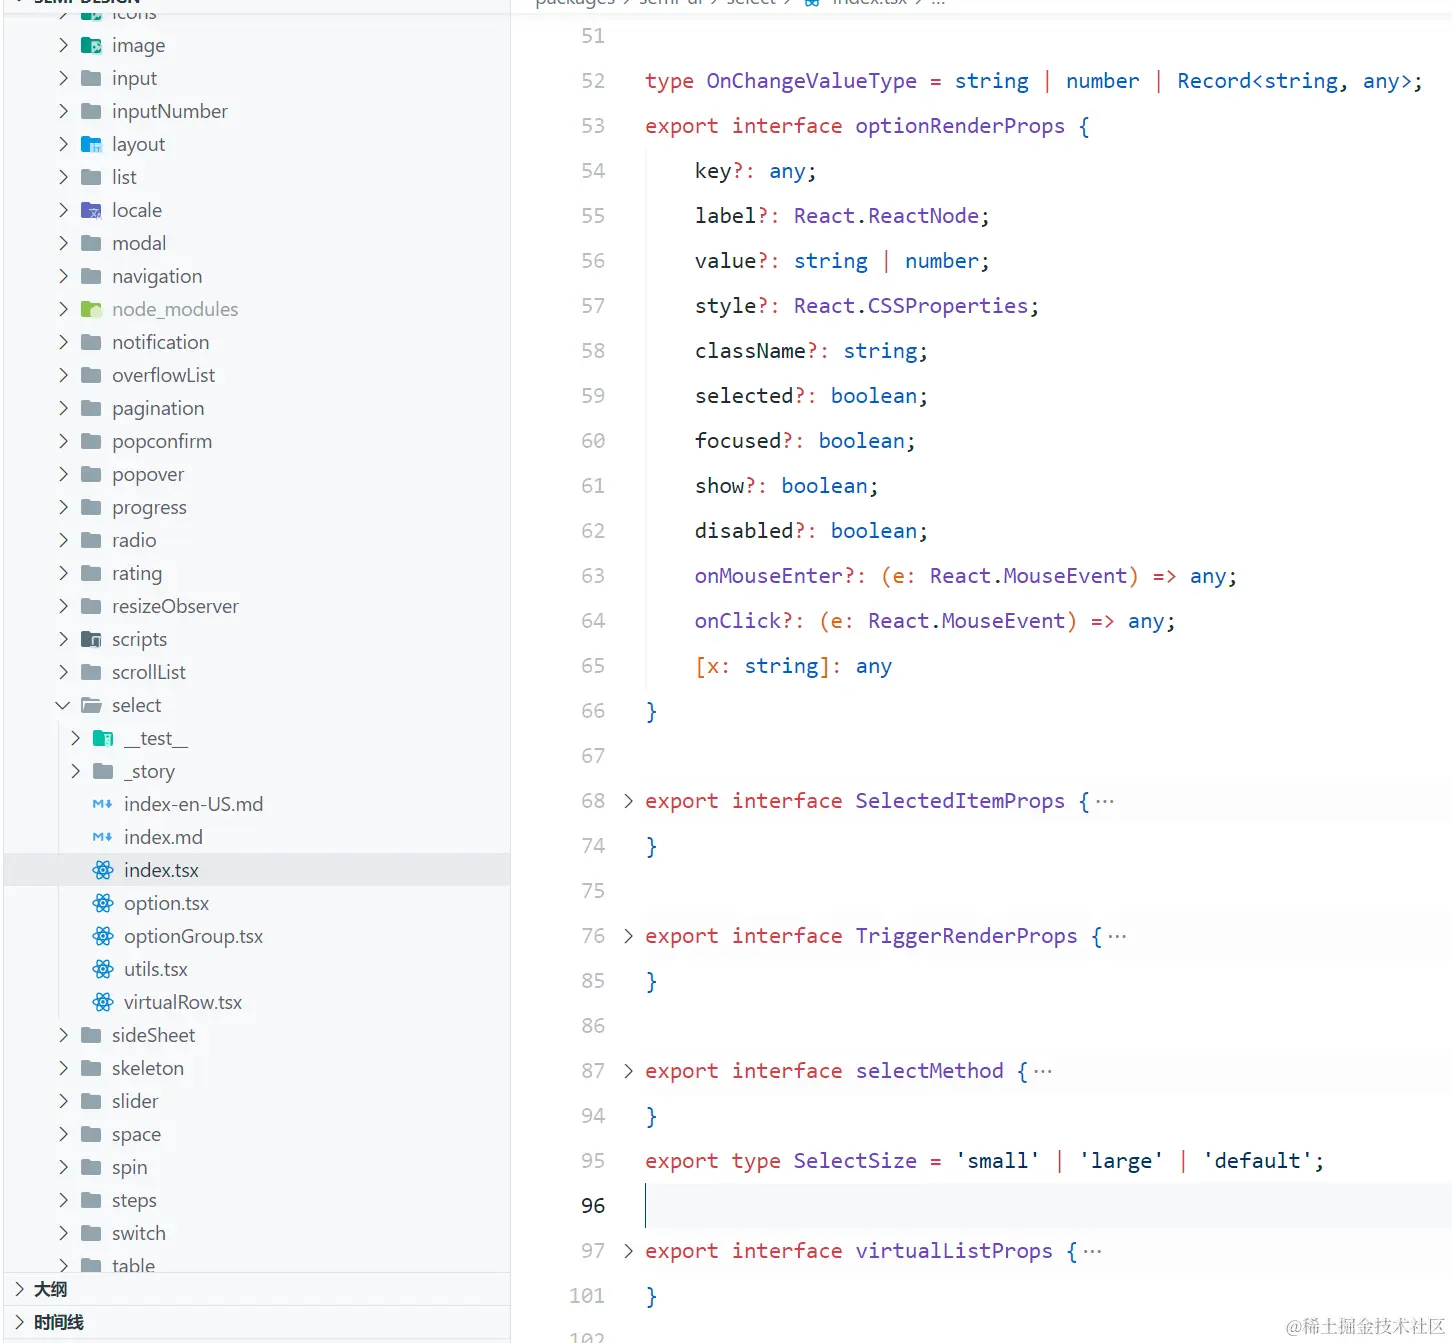The width and height of the screenshot is (1452, 1343).
Task: Click the React icon of index.tsx
Action: [x=103, y=870]
